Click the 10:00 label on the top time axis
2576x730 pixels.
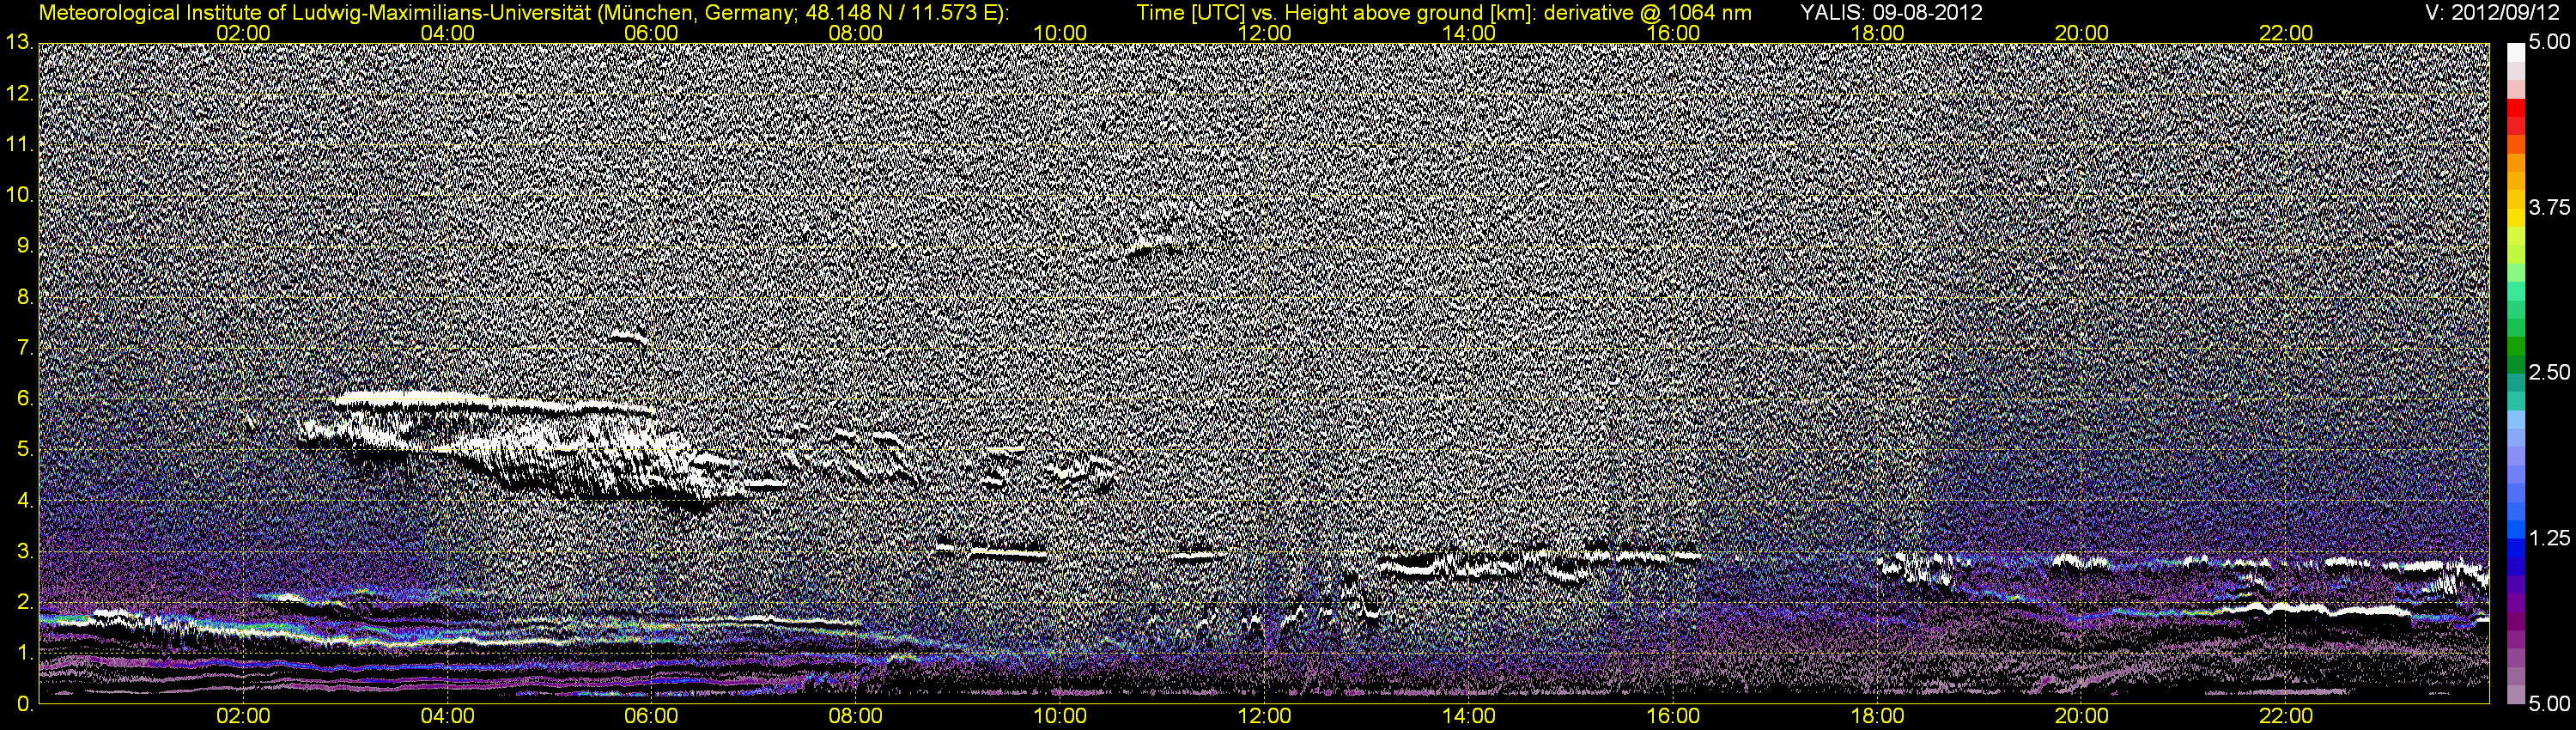click(1060, 33)
